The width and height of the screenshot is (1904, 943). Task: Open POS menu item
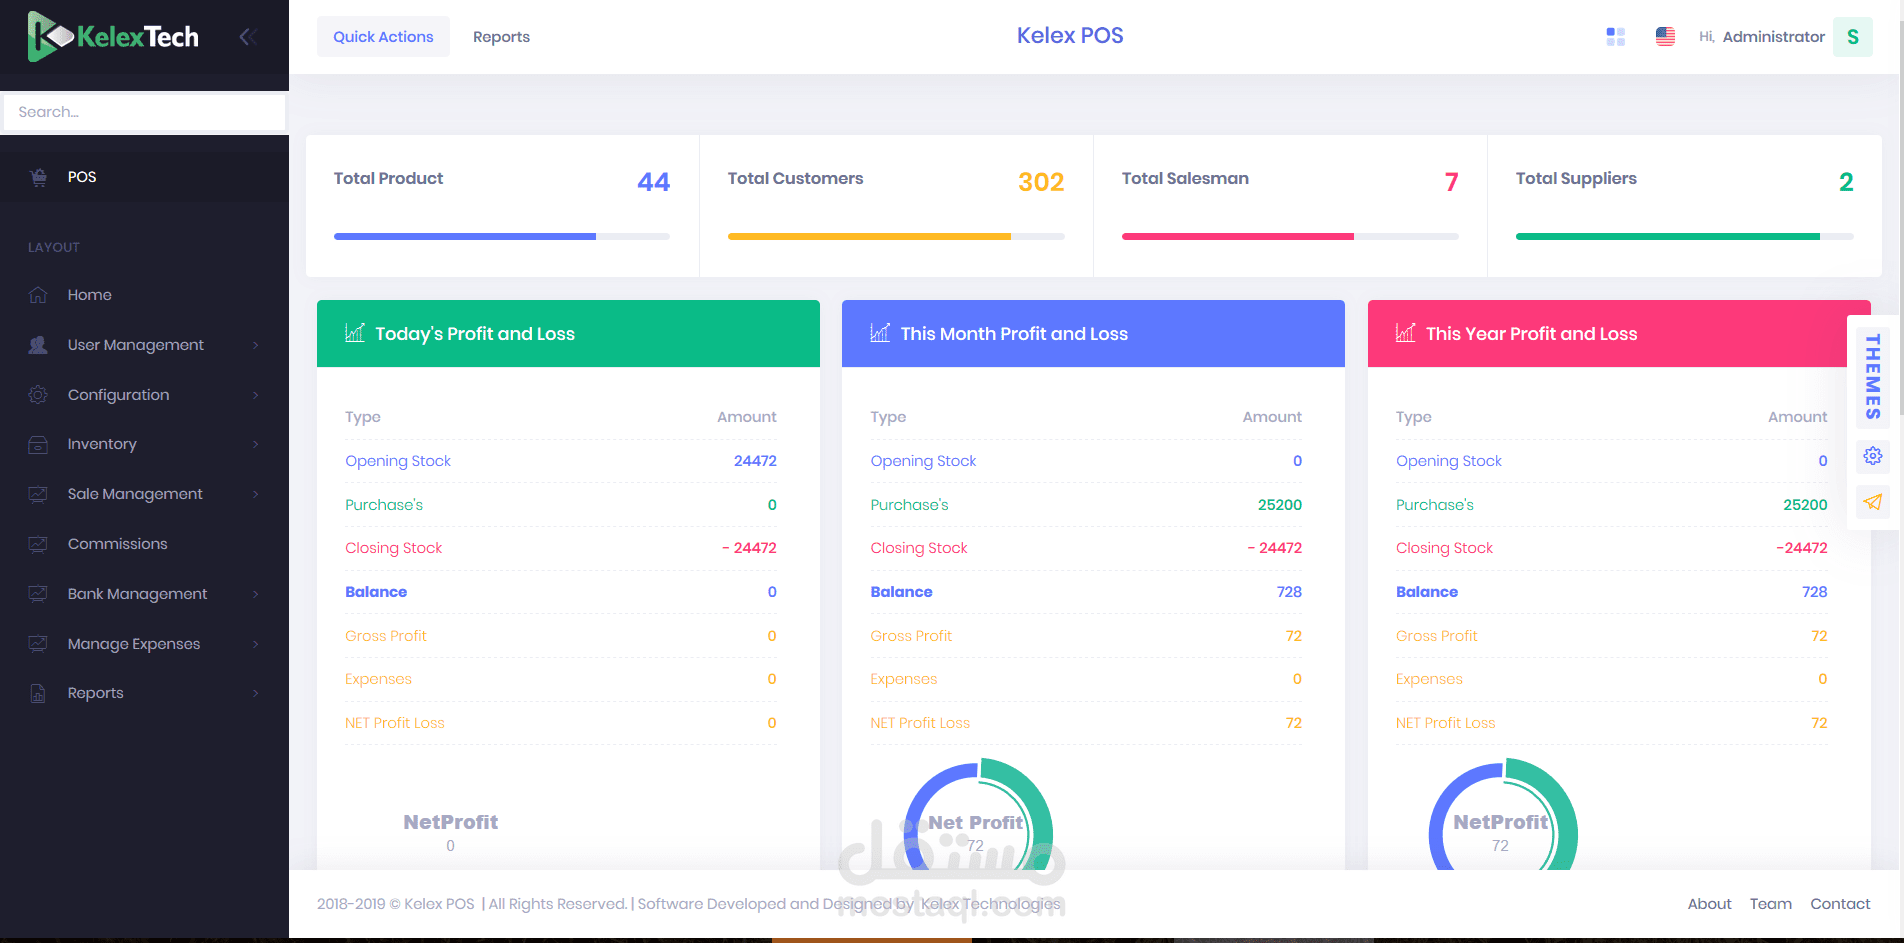tap(144, 177)
